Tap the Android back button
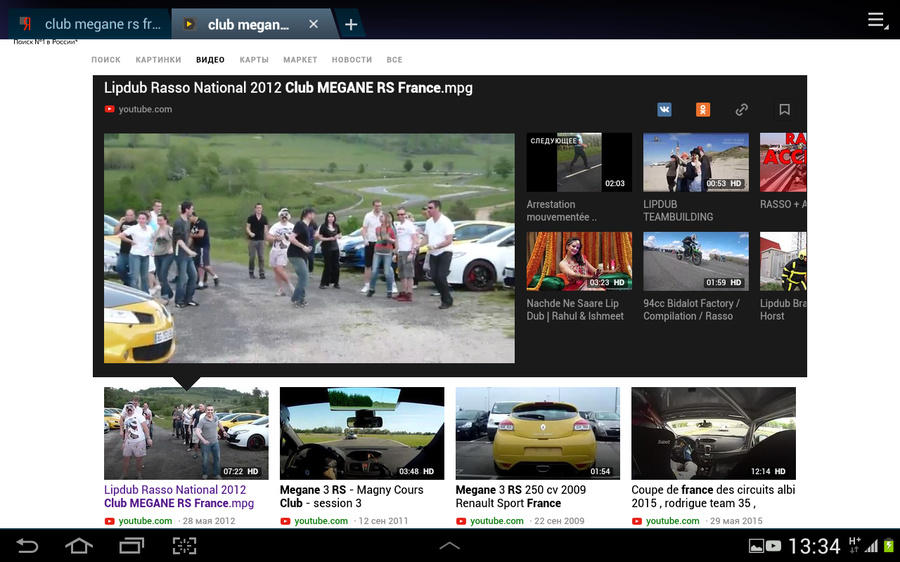The image size is (900, 562). pyautogui.click(x=26, y=545)
